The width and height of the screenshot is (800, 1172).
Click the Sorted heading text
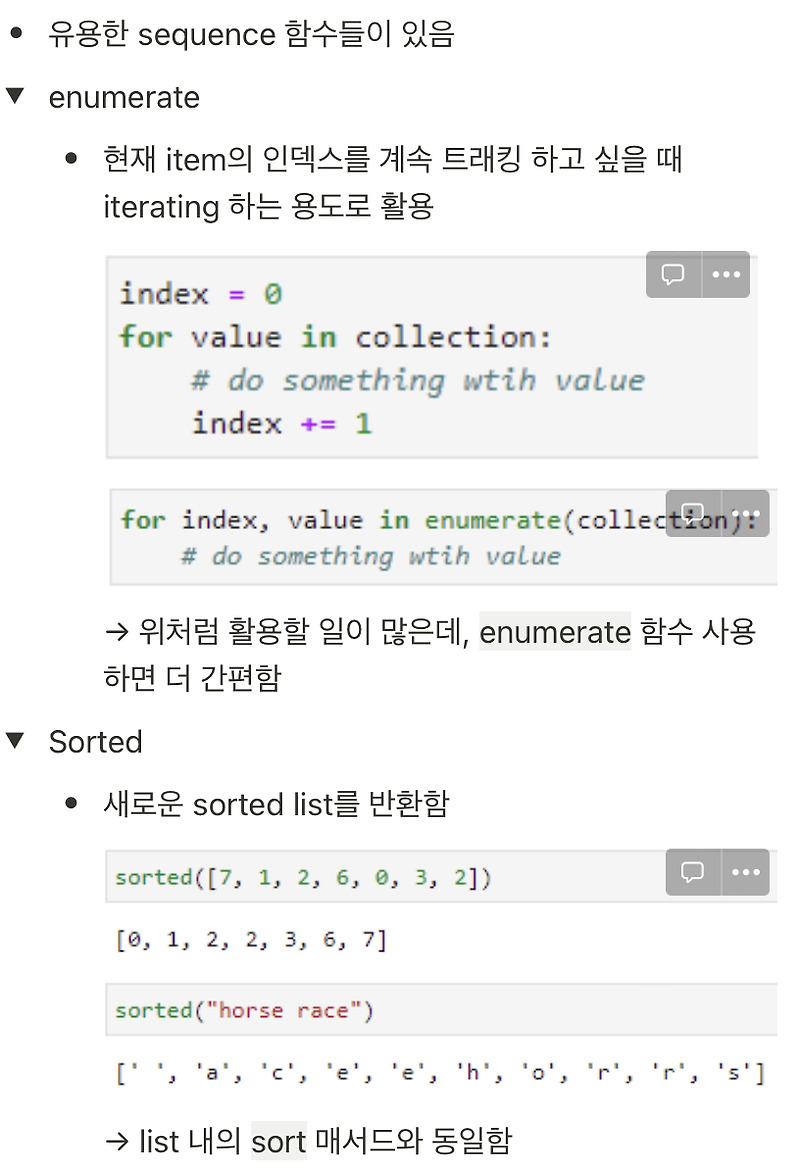pyautogui.click(x=96, y=742)
